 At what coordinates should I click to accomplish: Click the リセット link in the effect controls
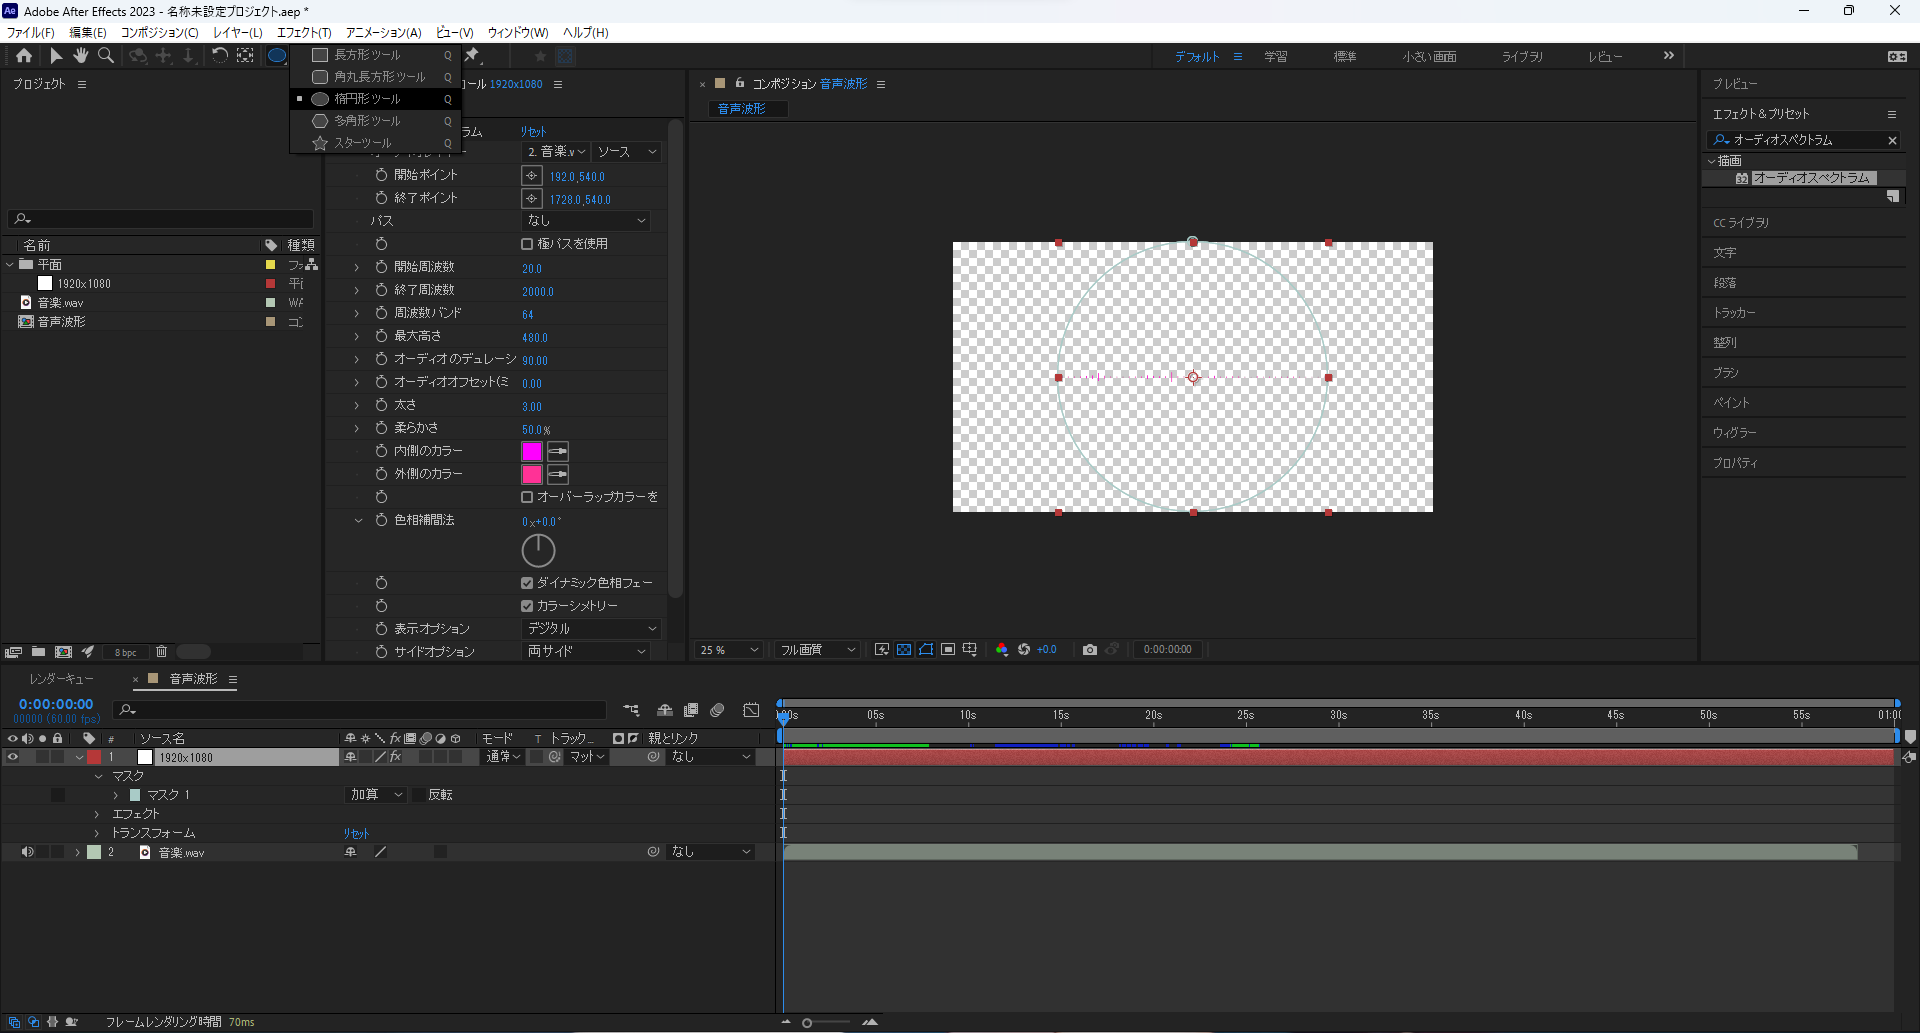tap(533, 132)
